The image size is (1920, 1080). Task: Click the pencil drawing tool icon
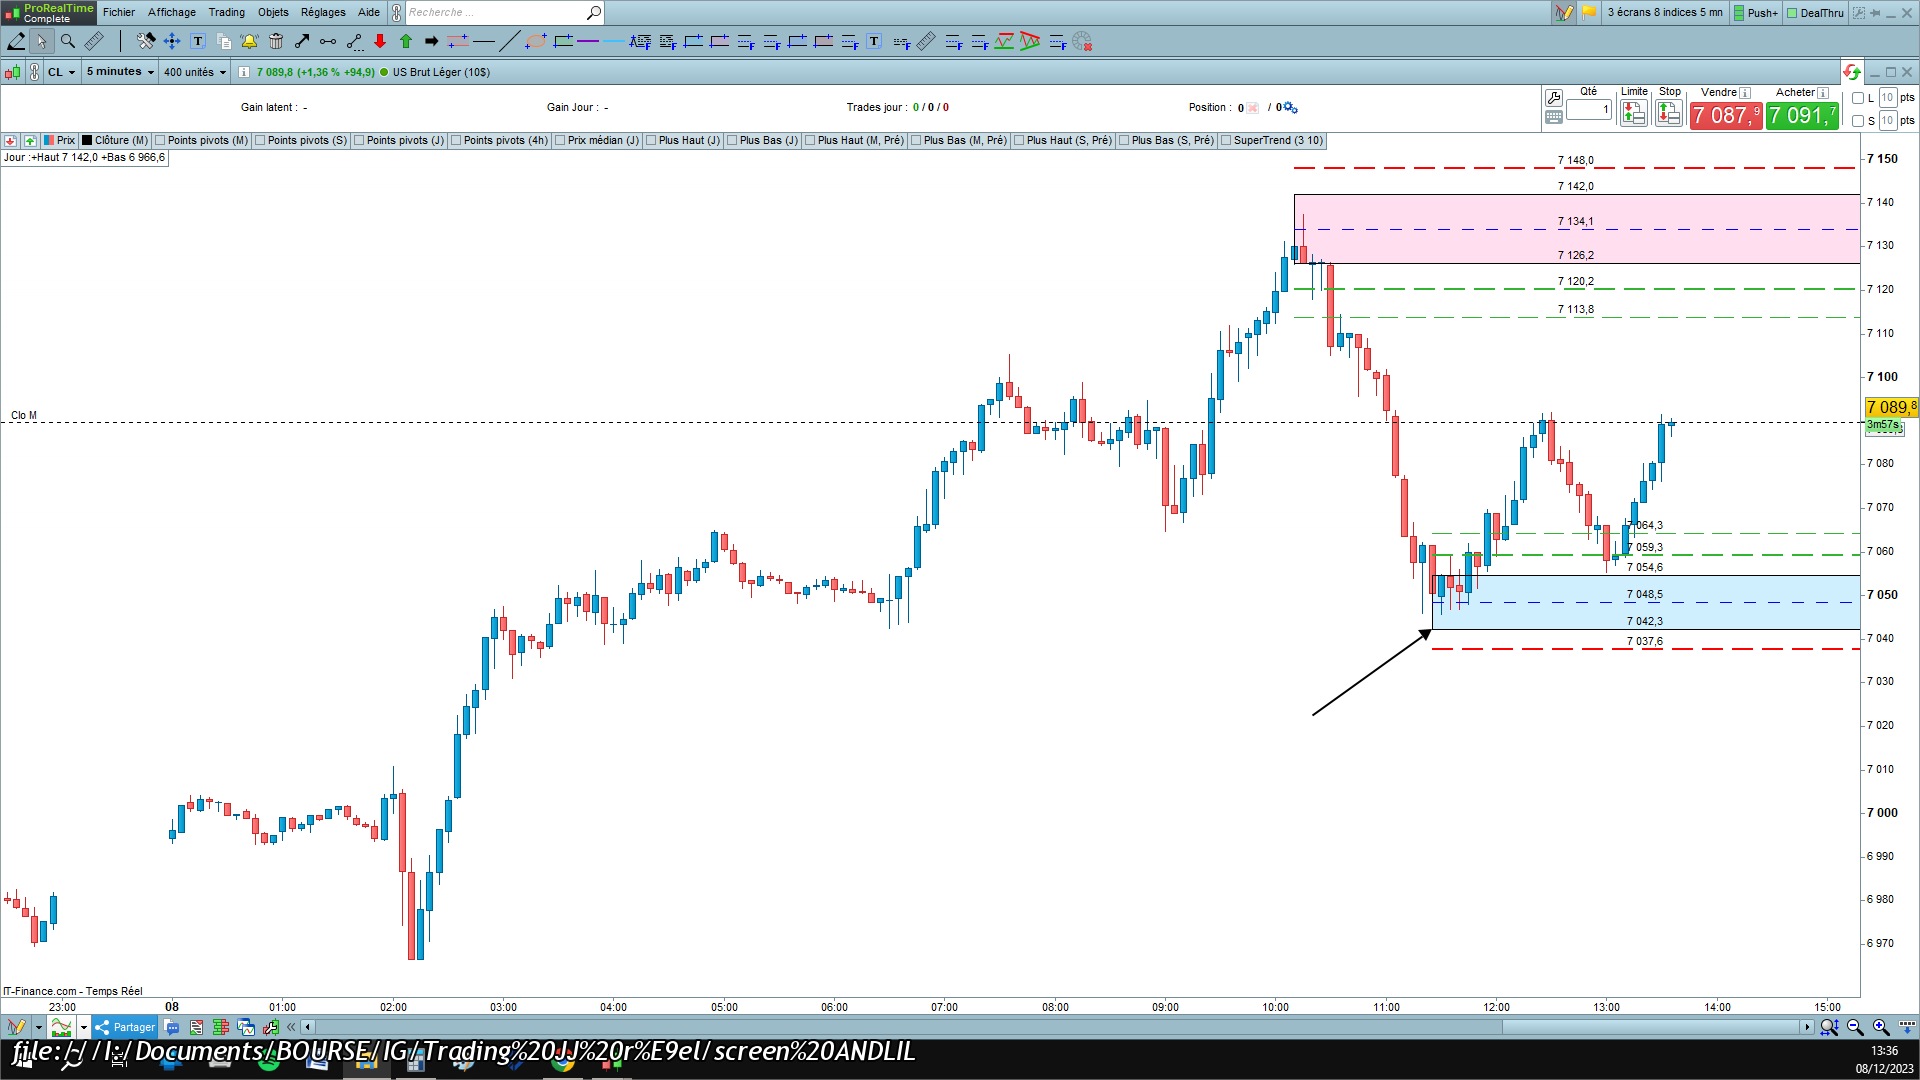(x=16, y=41)
